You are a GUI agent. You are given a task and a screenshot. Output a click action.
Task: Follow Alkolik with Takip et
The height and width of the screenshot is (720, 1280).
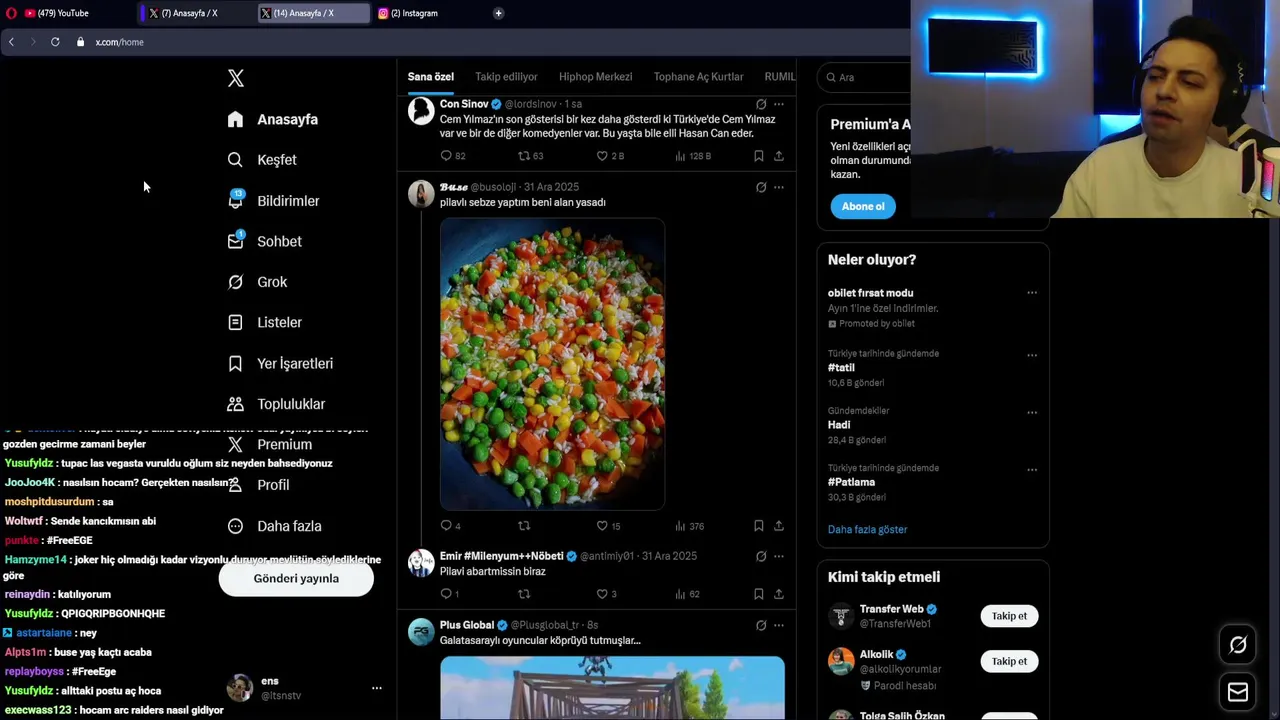(x=1009, y=661)
